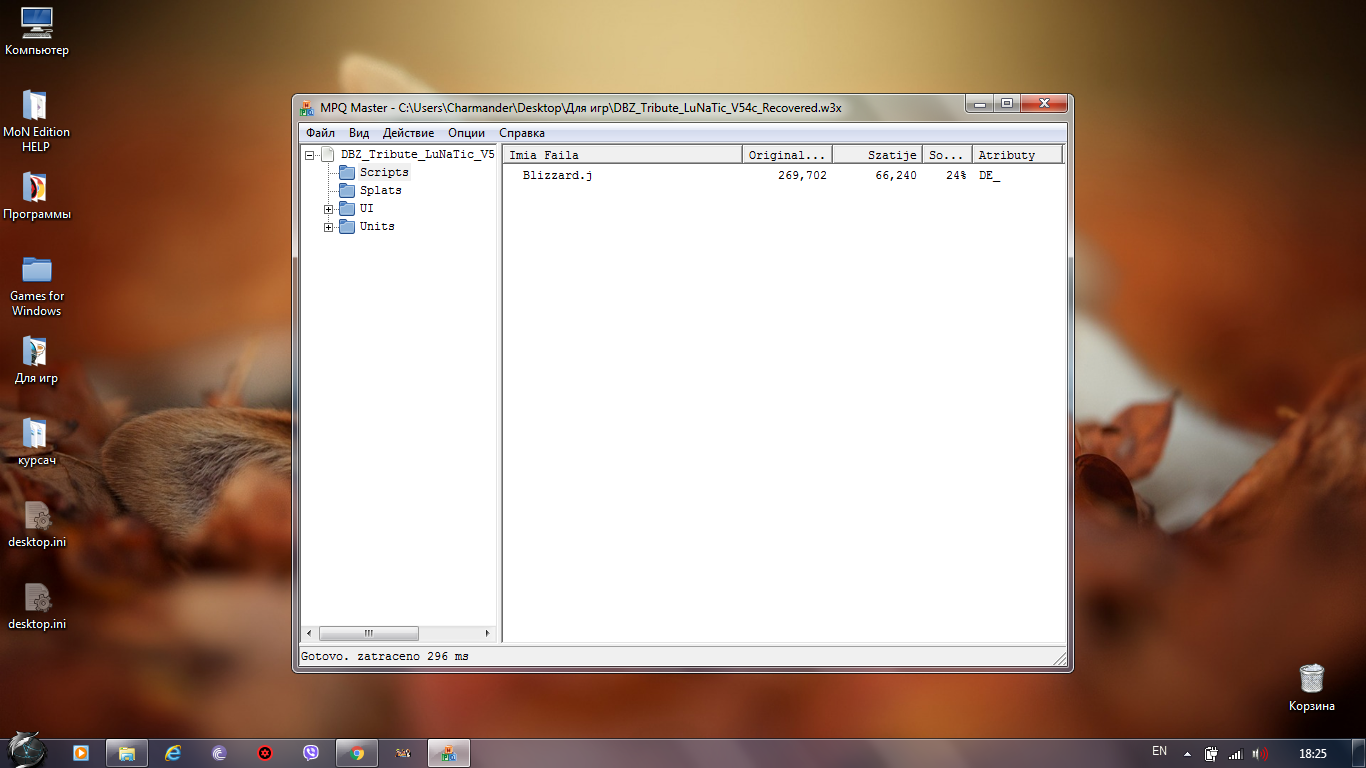Open the red circular taskbar icon
The image size is (1366, 768).
265,753
